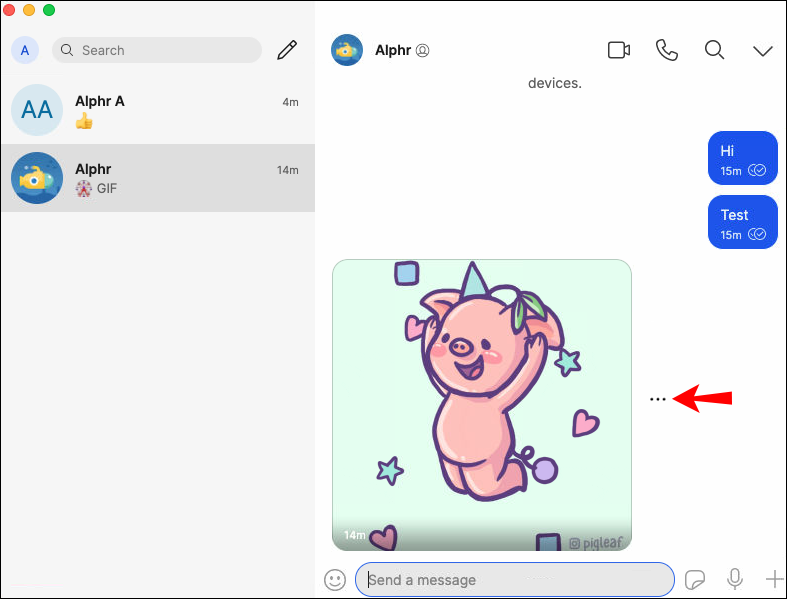This screenshot has height=599, width=787.
Task: Open the Alphr A conversation
Action: pos(158,110)
